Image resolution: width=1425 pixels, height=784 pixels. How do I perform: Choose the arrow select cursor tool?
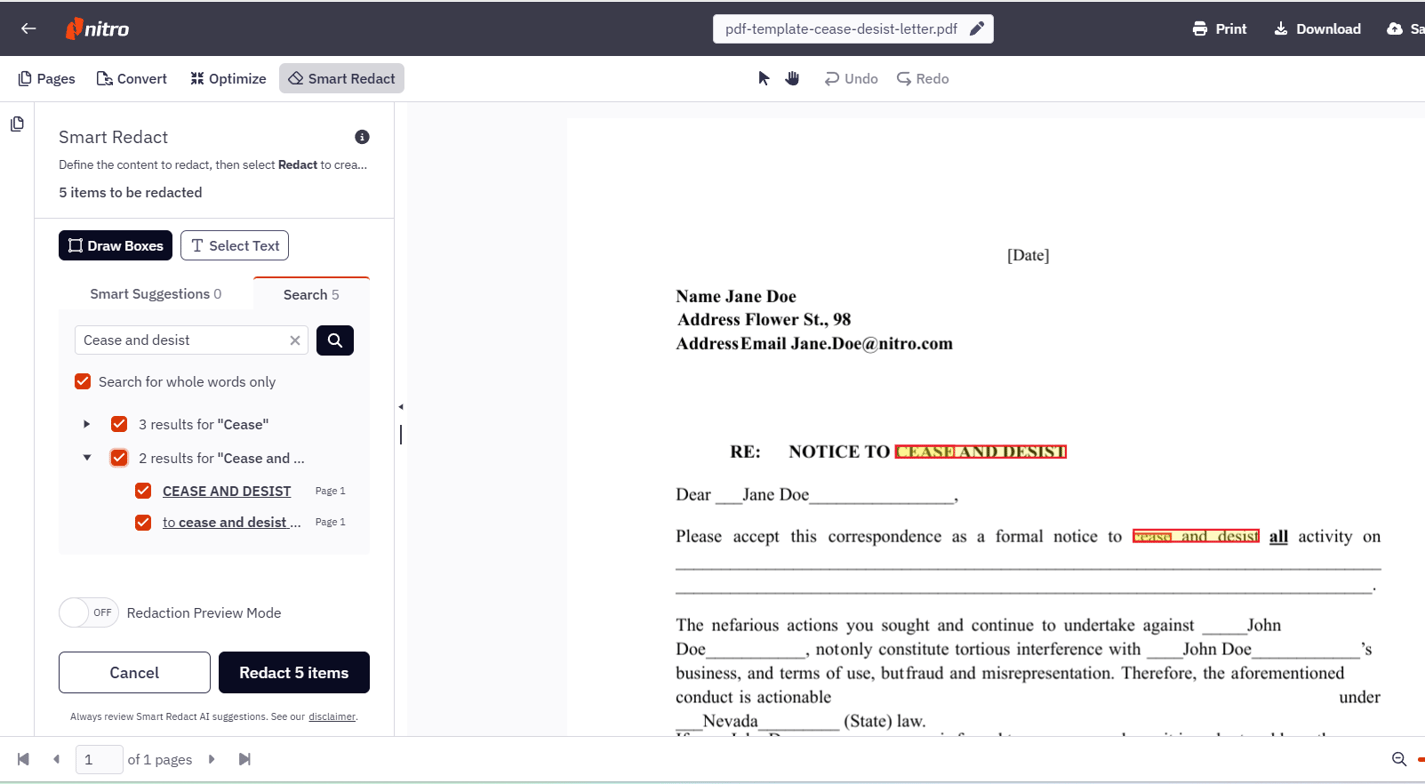pyautogui.click(x=764, y=79)
